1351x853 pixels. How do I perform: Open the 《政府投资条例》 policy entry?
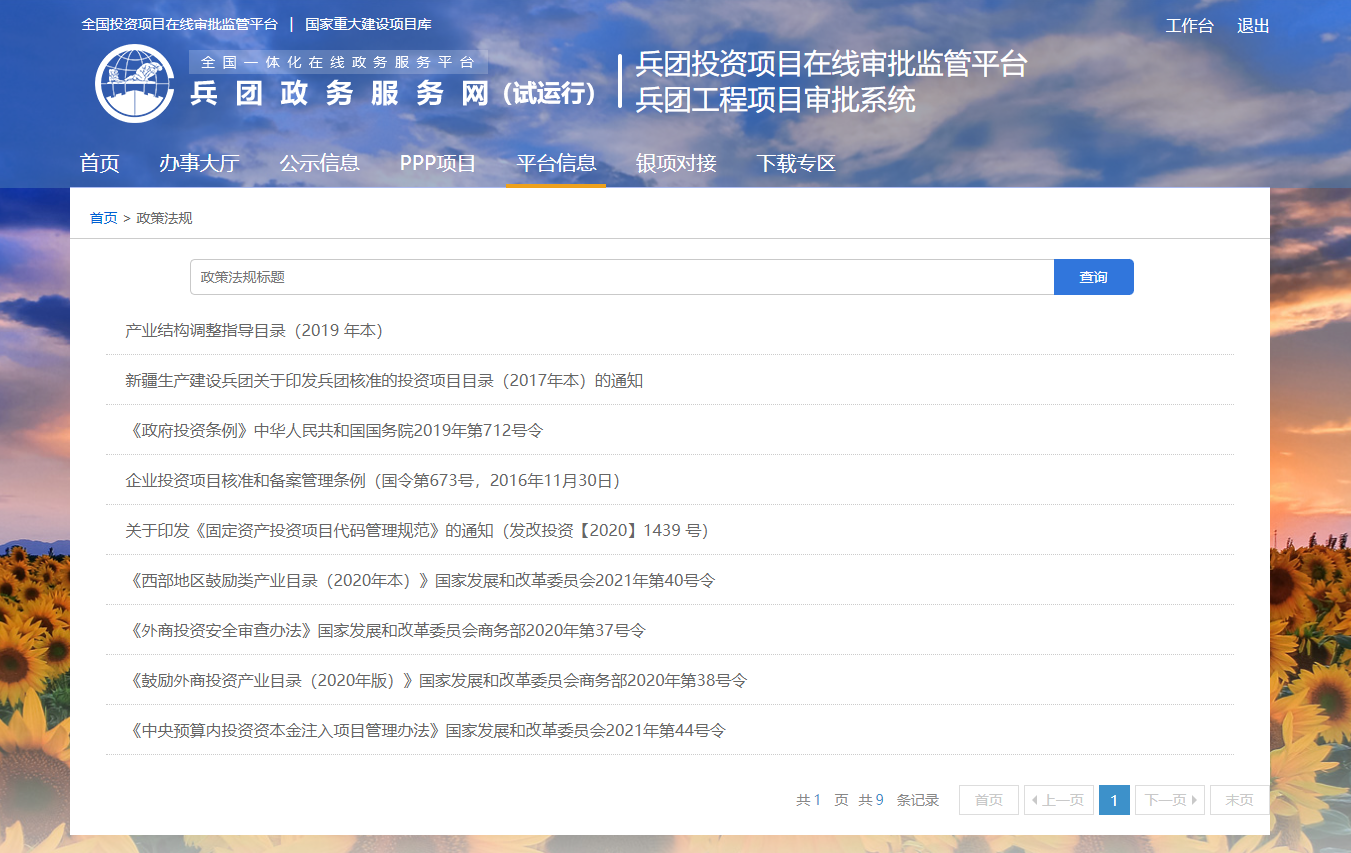tap(336, 430)
